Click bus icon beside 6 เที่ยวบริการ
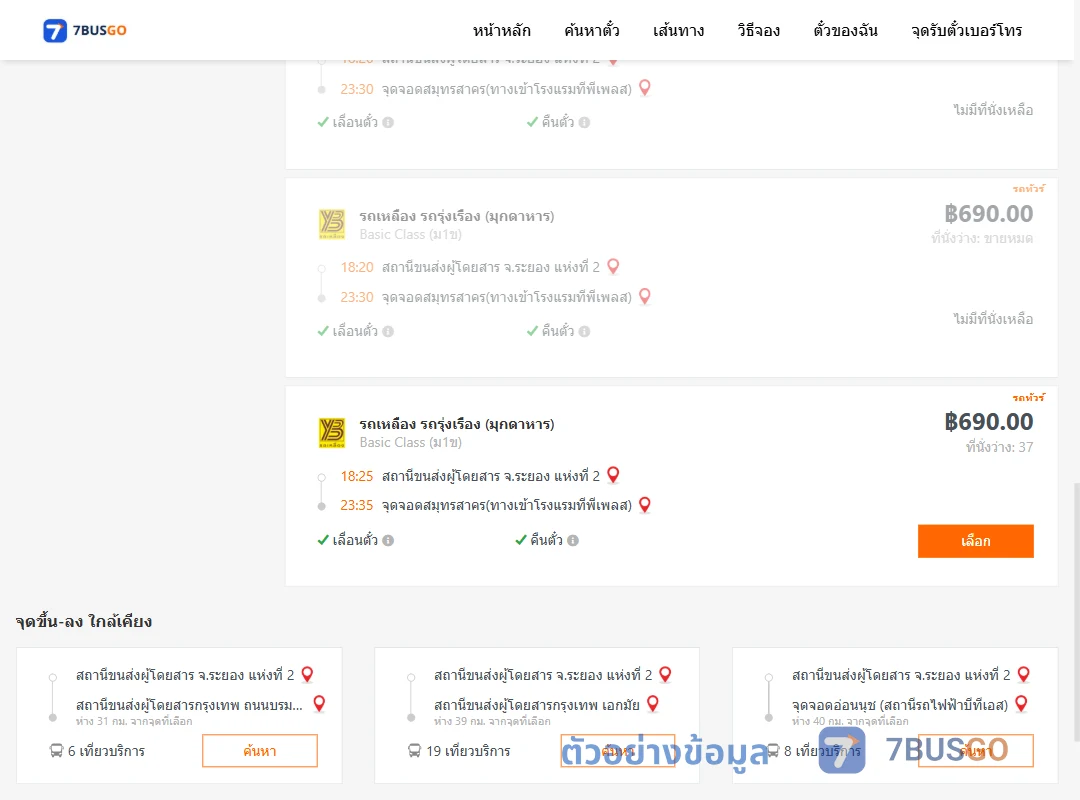This screenshot has height=800, width=1080. click(56, 750)
